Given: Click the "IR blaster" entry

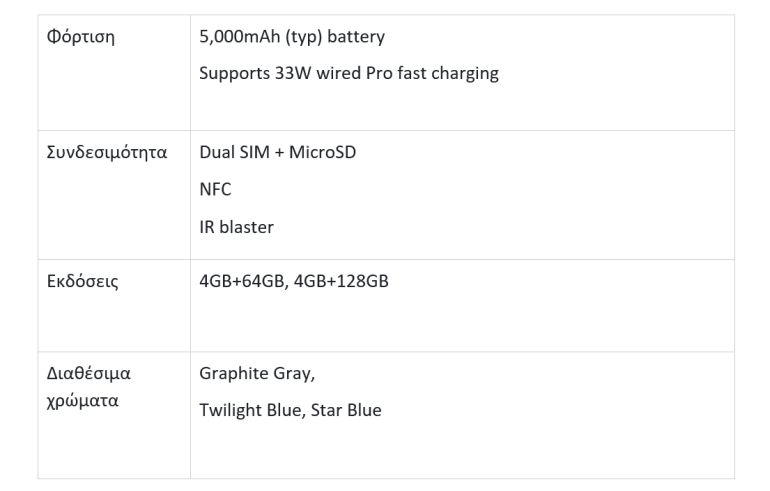Looking at the screenshot, I should (236, 227).
